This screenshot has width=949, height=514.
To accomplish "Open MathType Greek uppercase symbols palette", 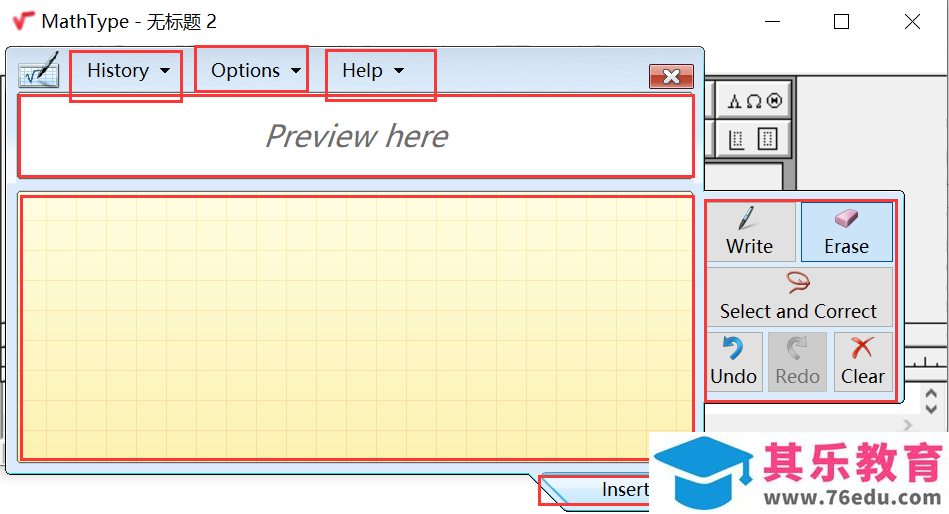I will [x=754, y=101].
